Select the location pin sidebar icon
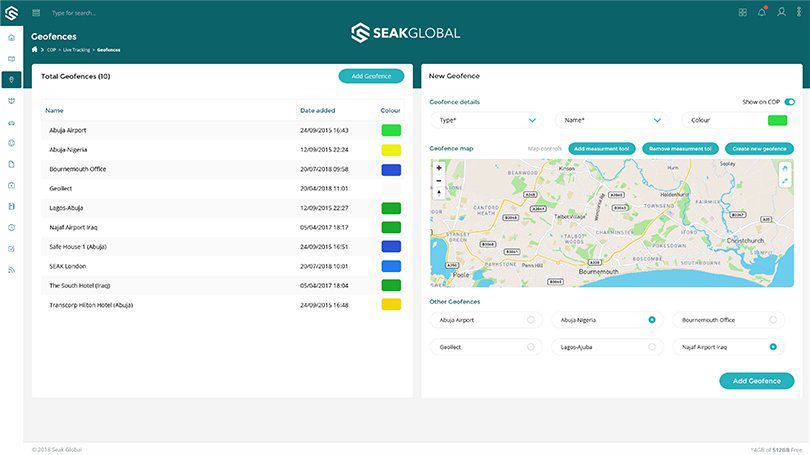The height and width of the screenshot is (455, 810). click(x=11, y=79)
